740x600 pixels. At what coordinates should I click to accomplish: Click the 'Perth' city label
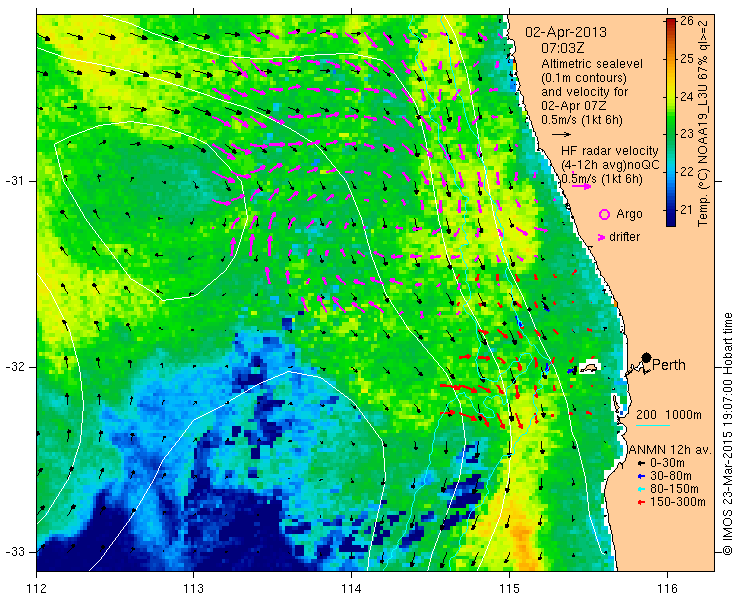pyautogui.click(x=669, y=365)
